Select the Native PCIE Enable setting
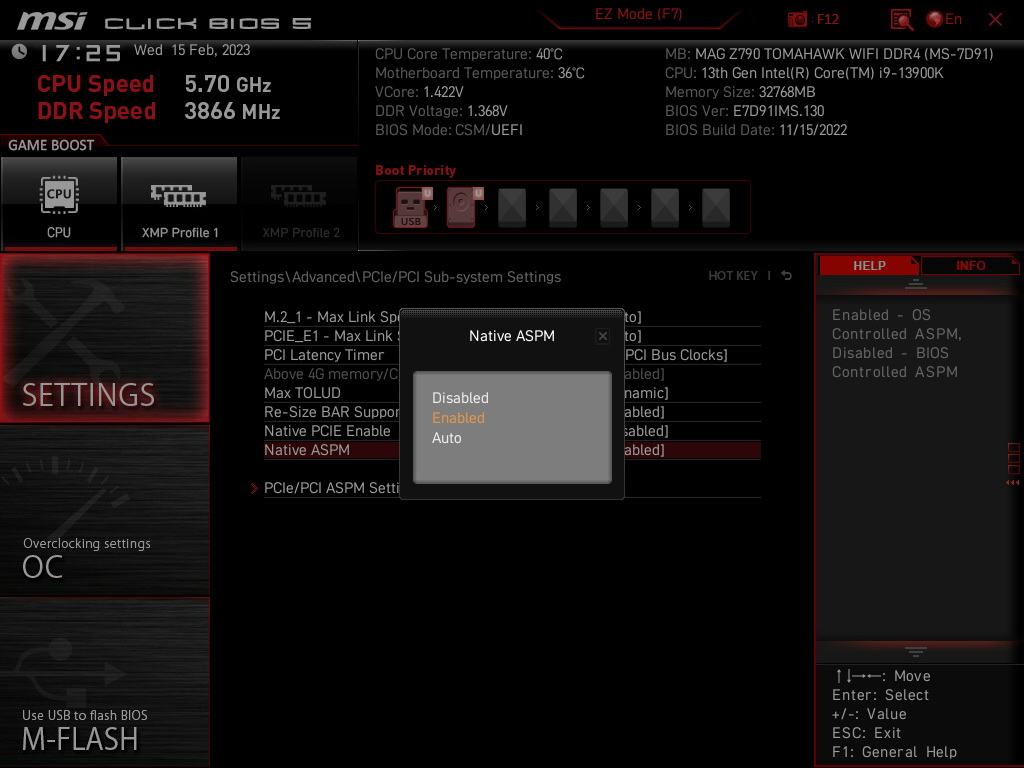This screenshot has height=768, width=1024. 512,431
